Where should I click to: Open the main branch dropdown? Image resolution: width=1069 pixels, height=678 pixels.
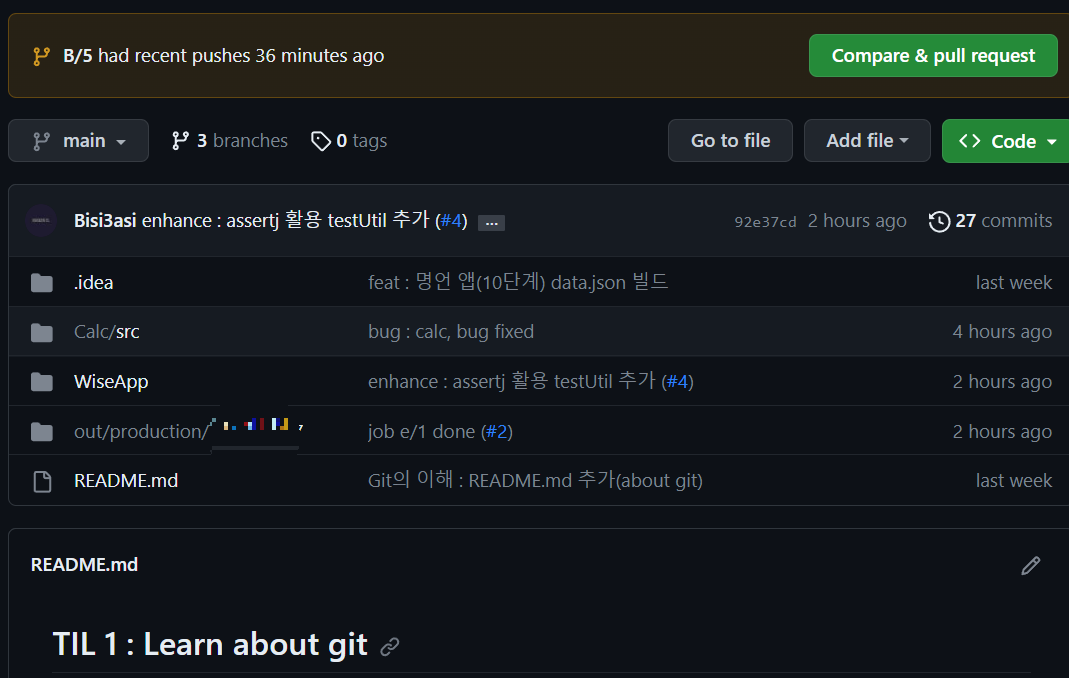[78, 141]
